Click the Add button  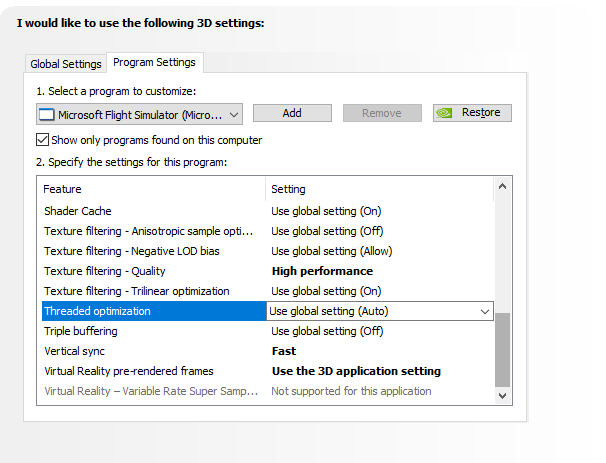tap(292, 113)
